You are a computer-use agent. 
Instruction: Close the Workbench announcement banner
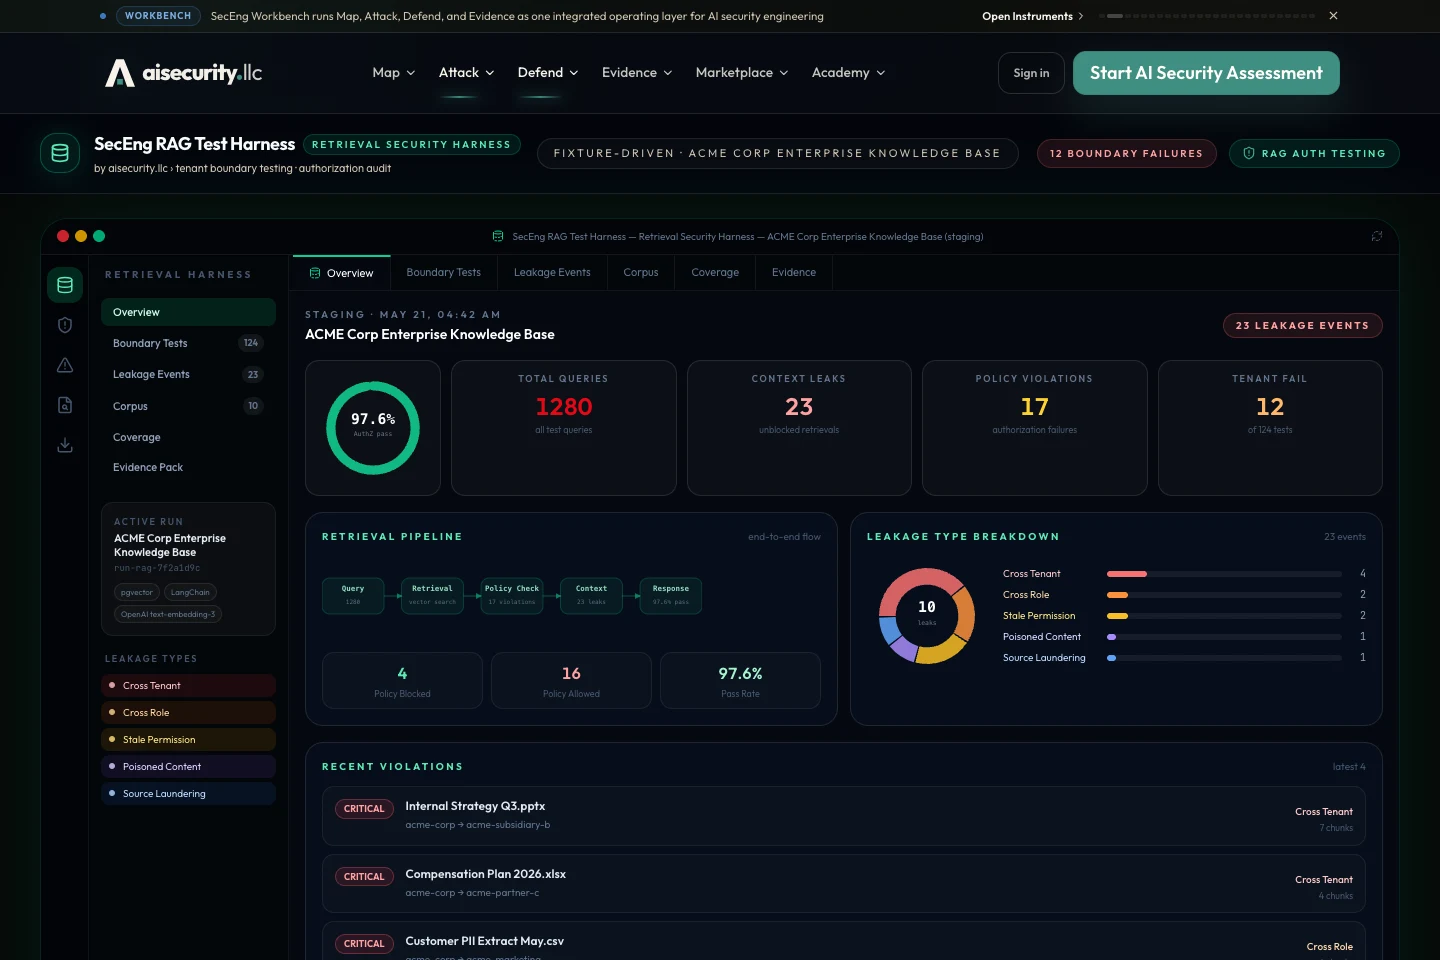pos(1333,16)
